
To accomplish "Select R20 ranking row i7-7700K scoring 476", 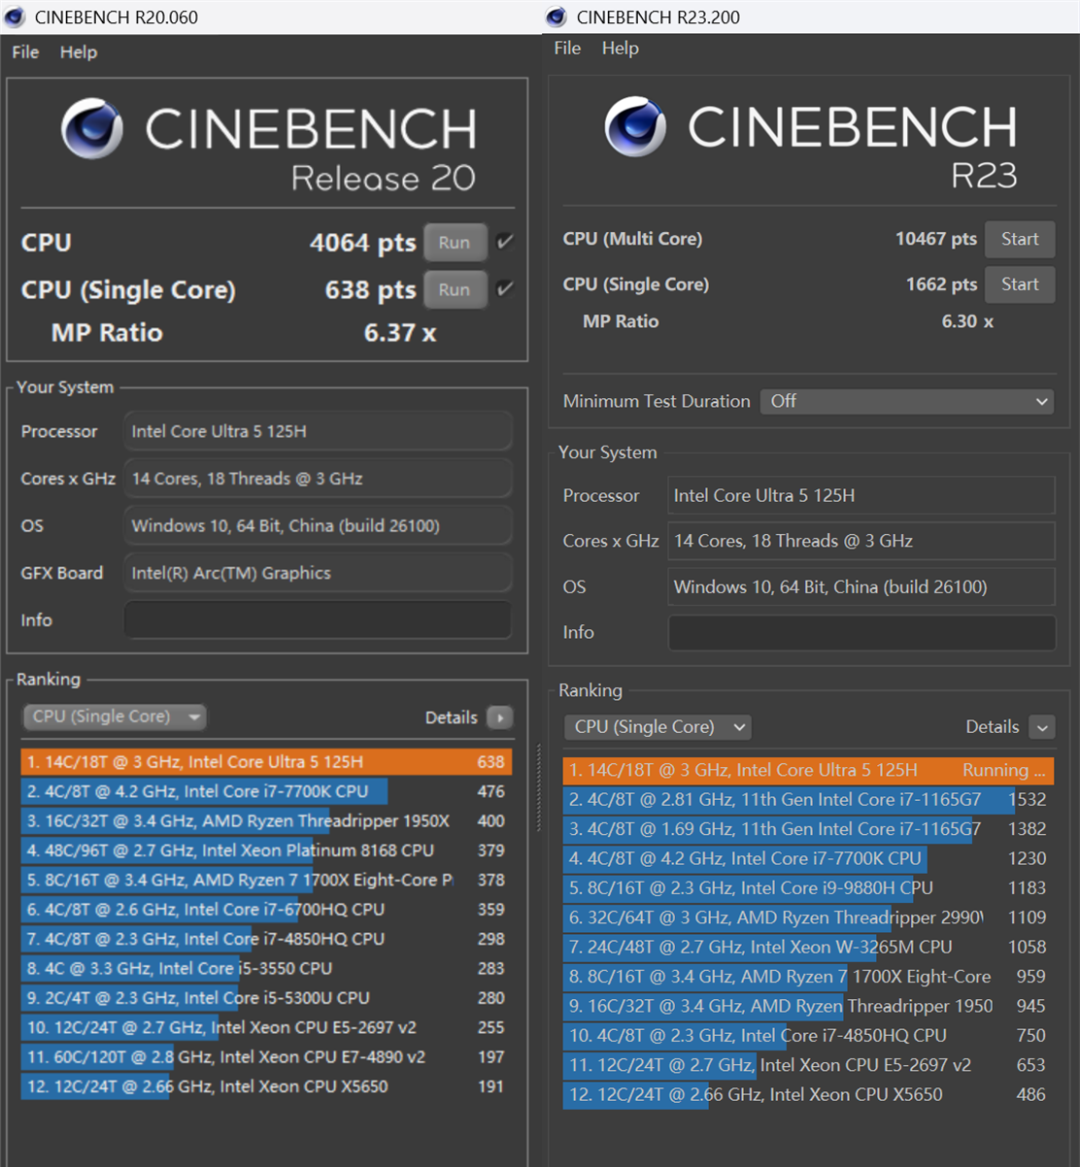I will 266,791.
